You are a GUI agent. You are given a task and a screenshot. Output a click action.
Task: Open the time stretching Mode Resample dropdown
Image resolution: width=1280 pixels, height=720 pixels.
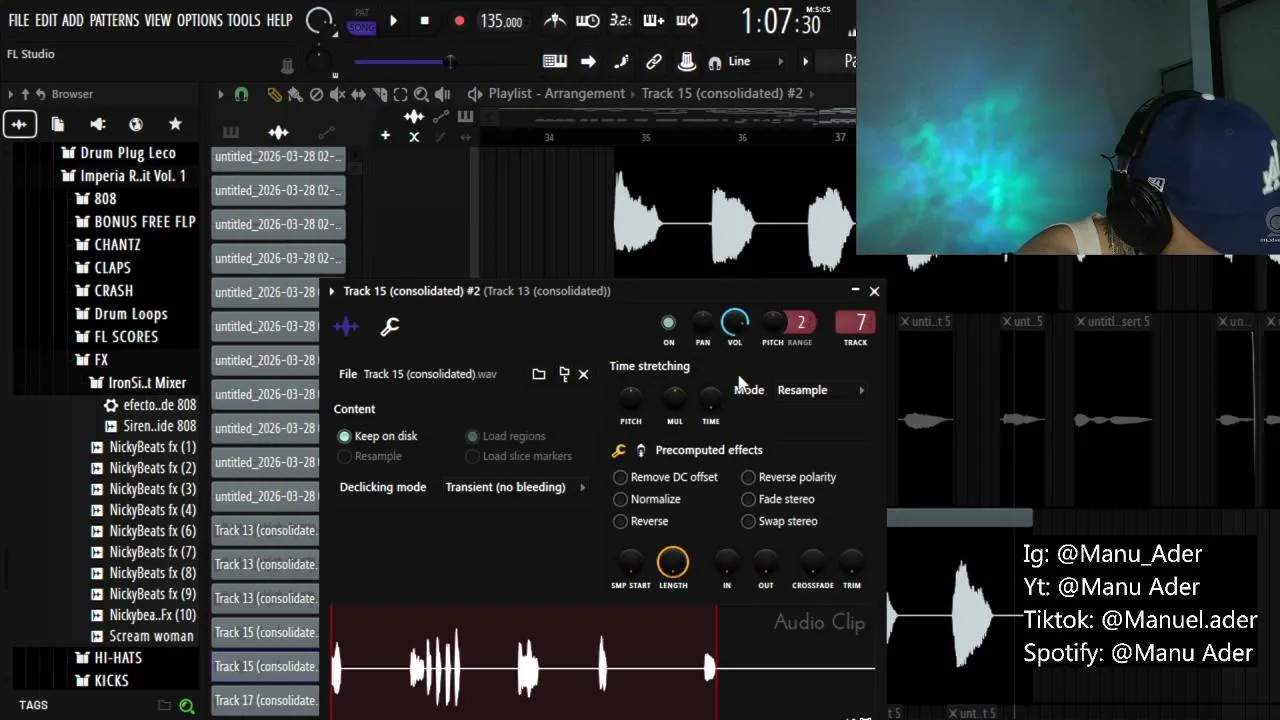[820, 390]
